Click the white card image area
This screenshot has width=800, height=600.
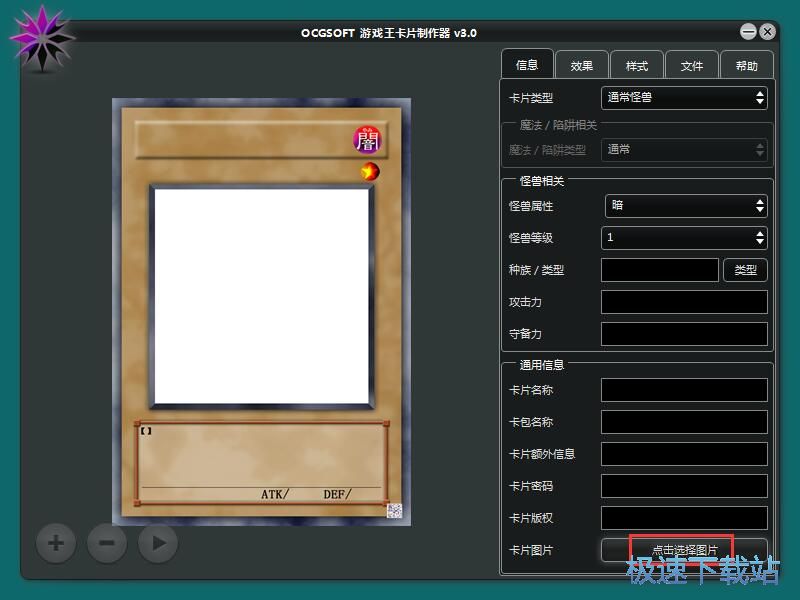(x=261, y=296)
